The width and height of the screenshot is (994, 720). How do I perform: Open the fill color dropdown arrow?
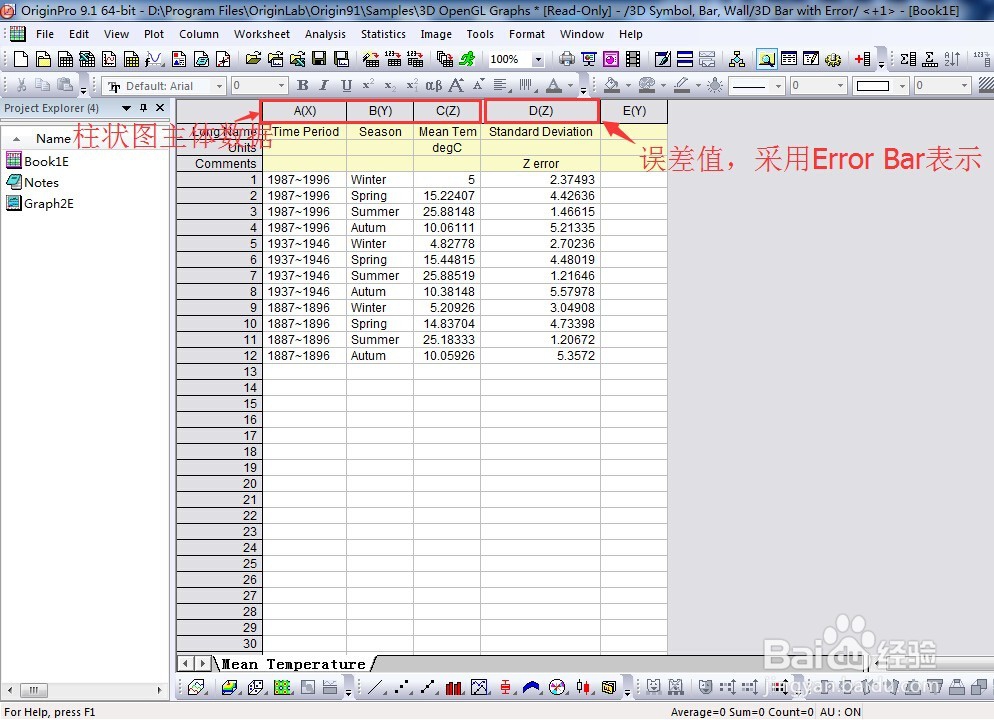[x=628, y=86]
